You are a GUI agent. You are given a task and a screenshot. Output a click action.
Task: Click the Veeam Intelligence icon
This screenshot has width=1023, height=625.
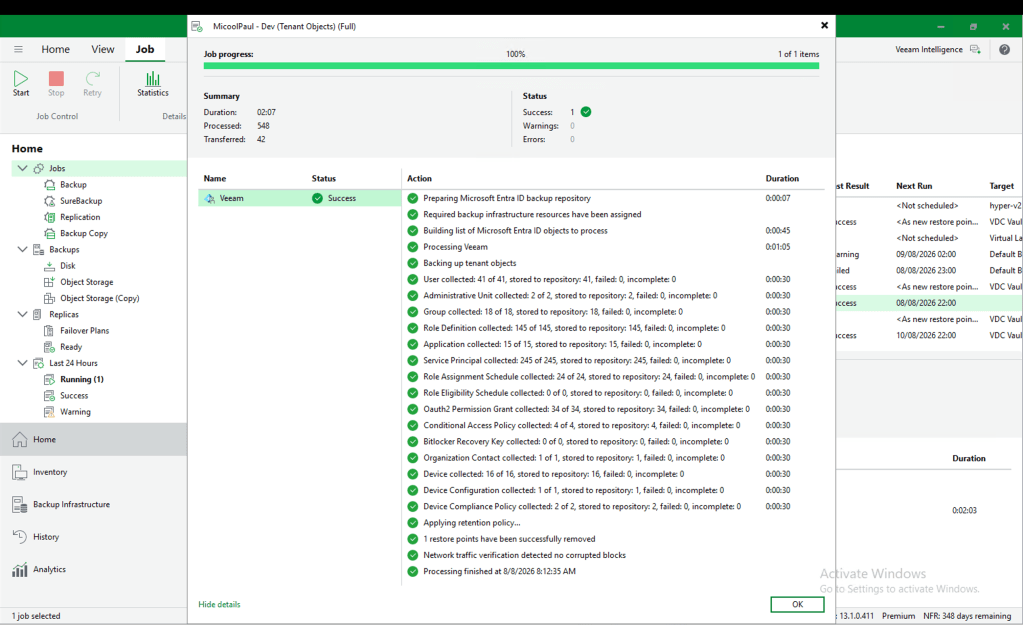pyautogui.click(x=975, y=49)
